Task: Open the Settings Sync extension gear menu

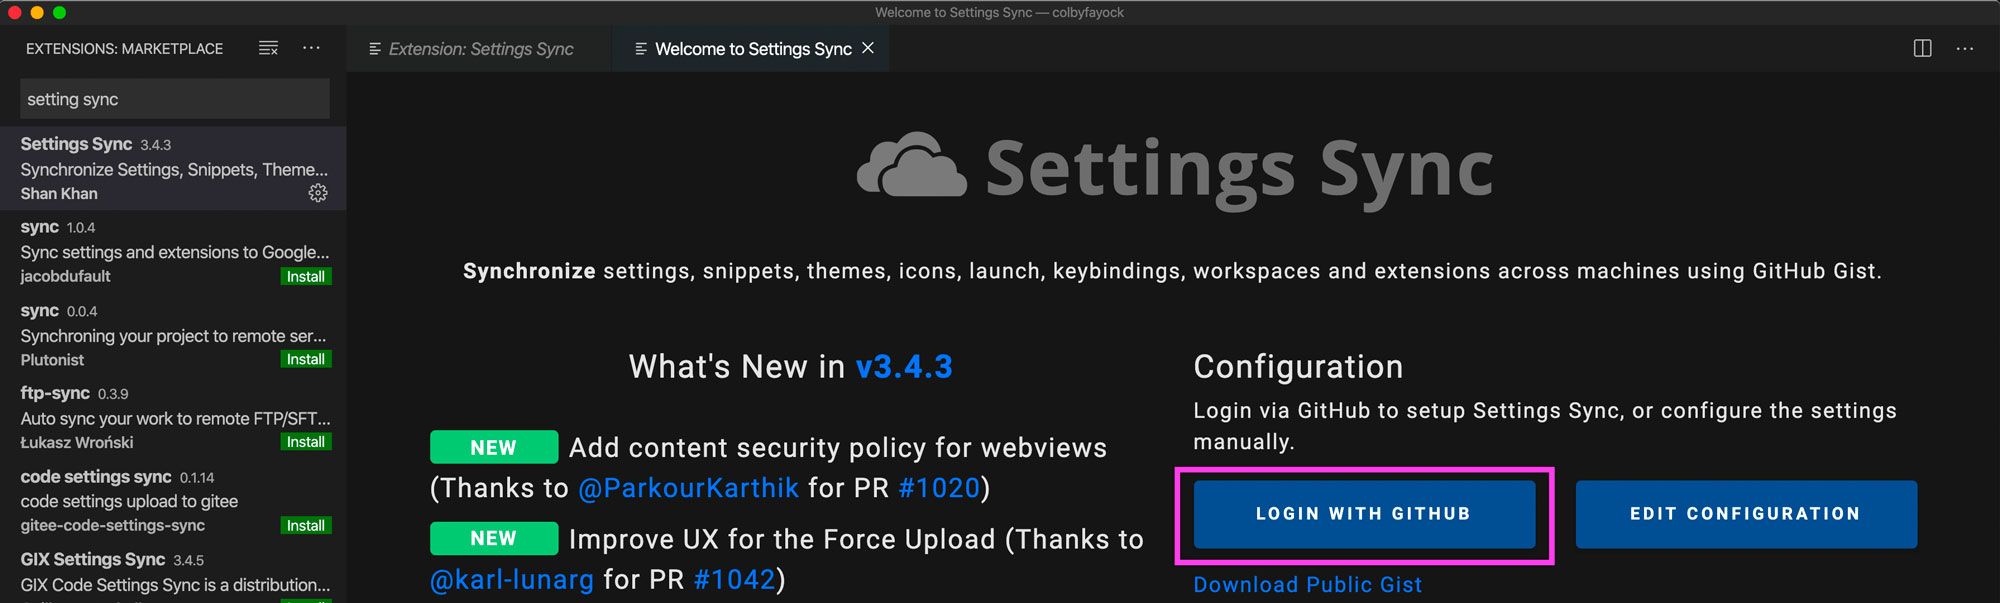Action: (318, 193)
